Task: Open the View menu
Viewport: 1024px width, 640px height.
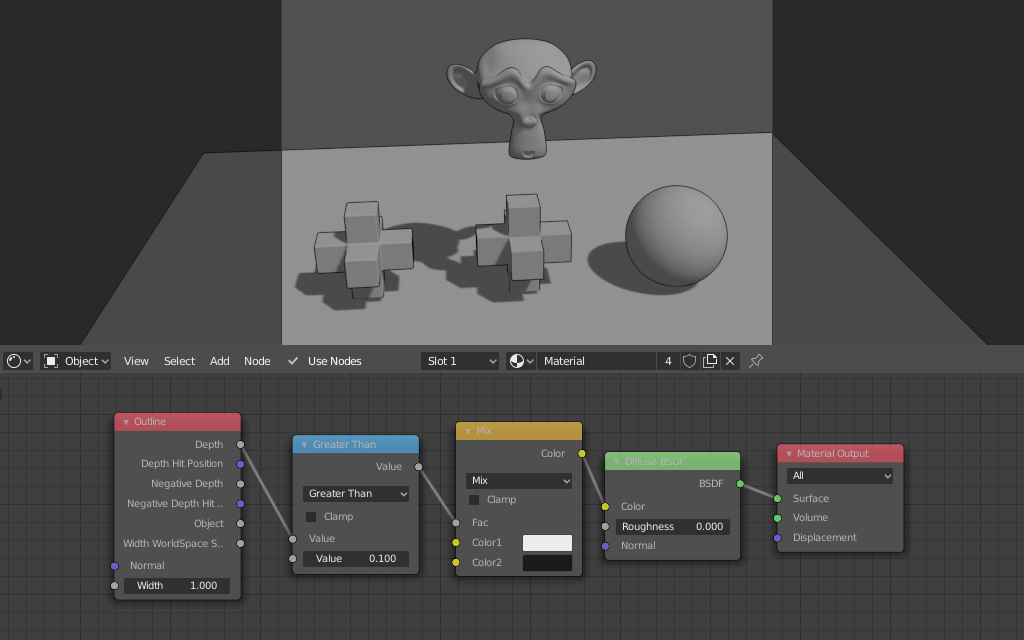Action: coord(136,361)
